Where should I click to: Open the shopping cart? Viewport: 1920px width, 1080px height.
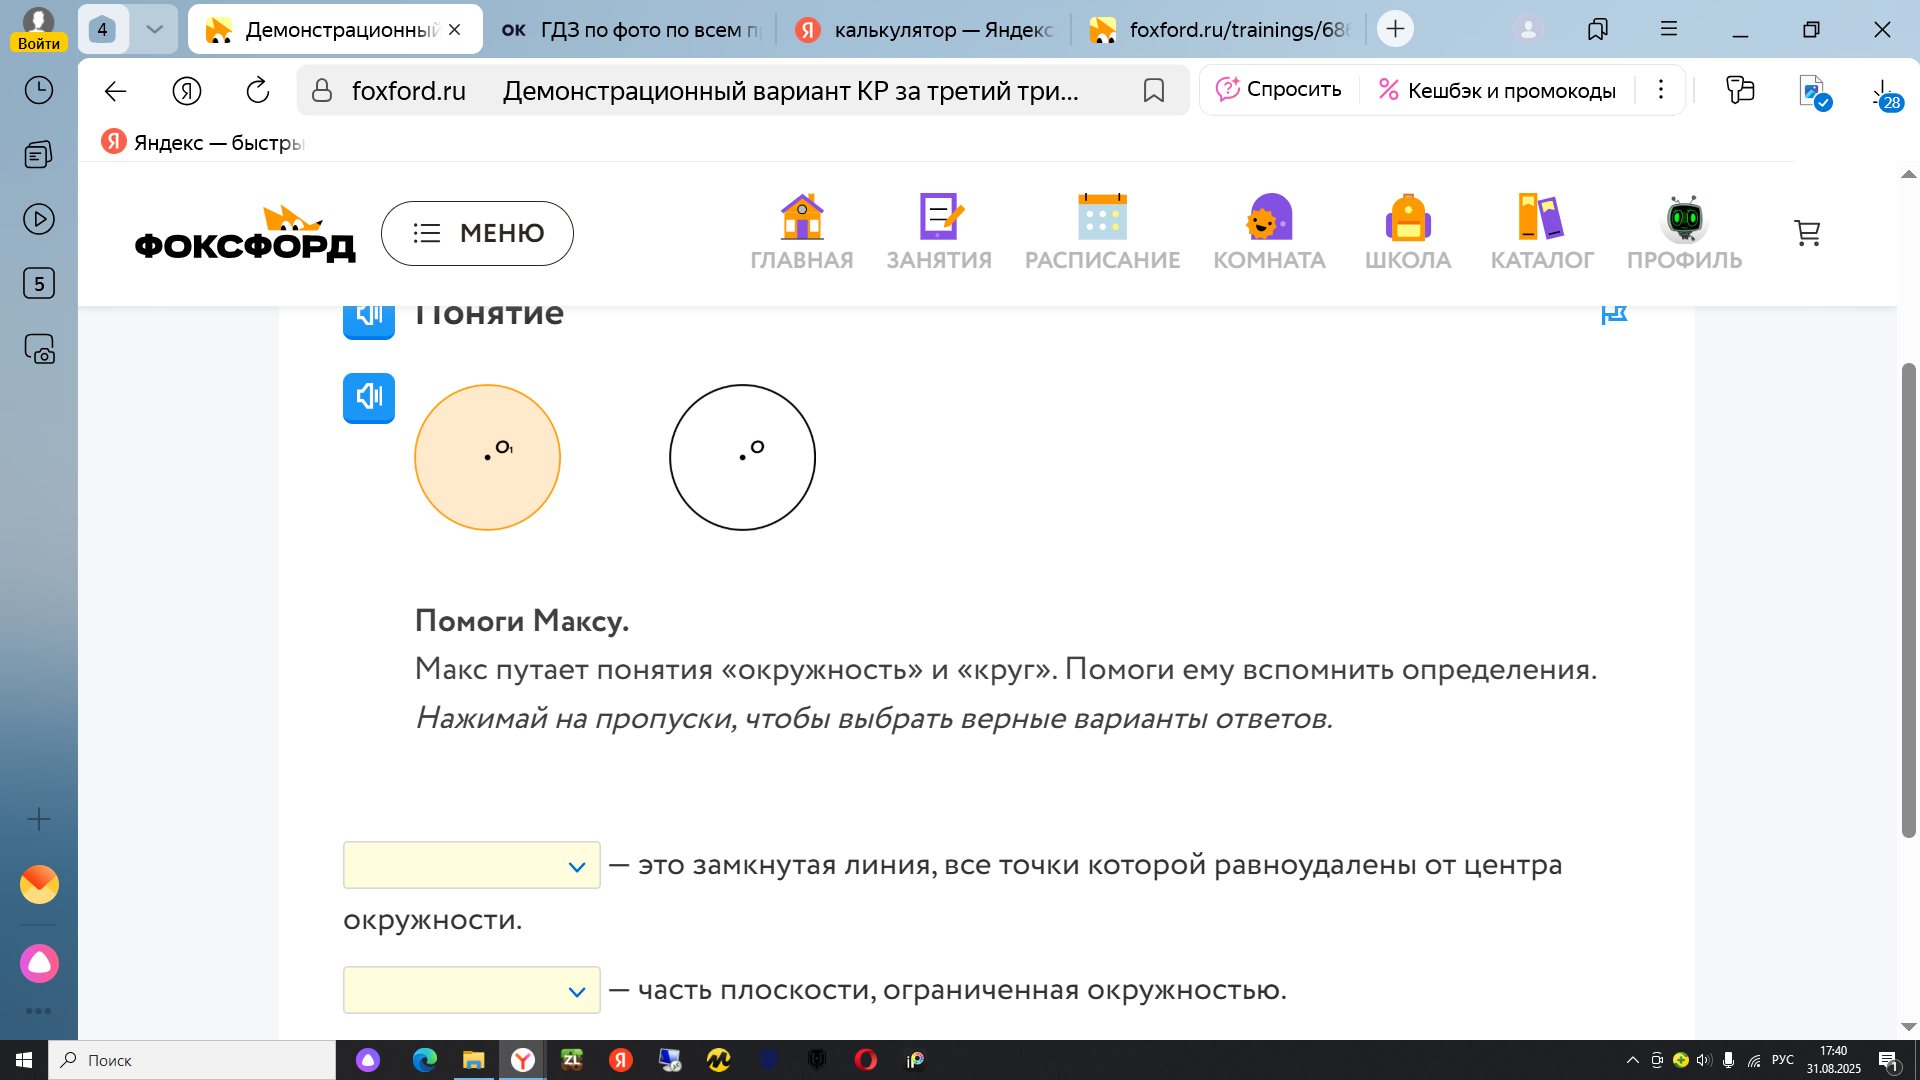pos(1807,233)
